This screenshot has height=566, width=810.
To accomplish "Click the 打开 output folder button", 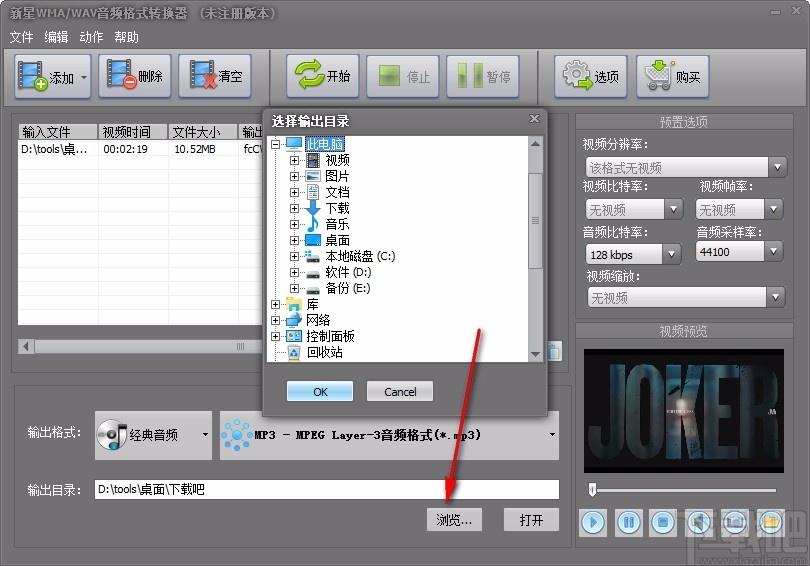I will tap(531, 520).
